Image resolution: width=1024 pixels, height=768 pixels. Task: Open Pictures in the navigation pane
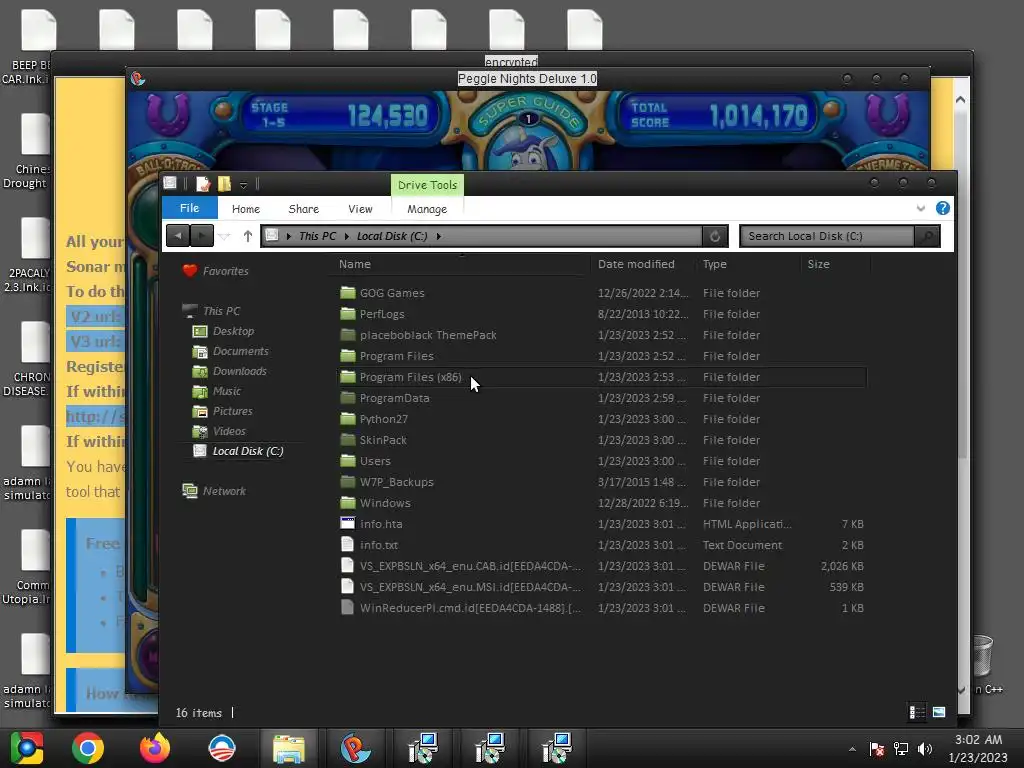(x=232, y=411)
